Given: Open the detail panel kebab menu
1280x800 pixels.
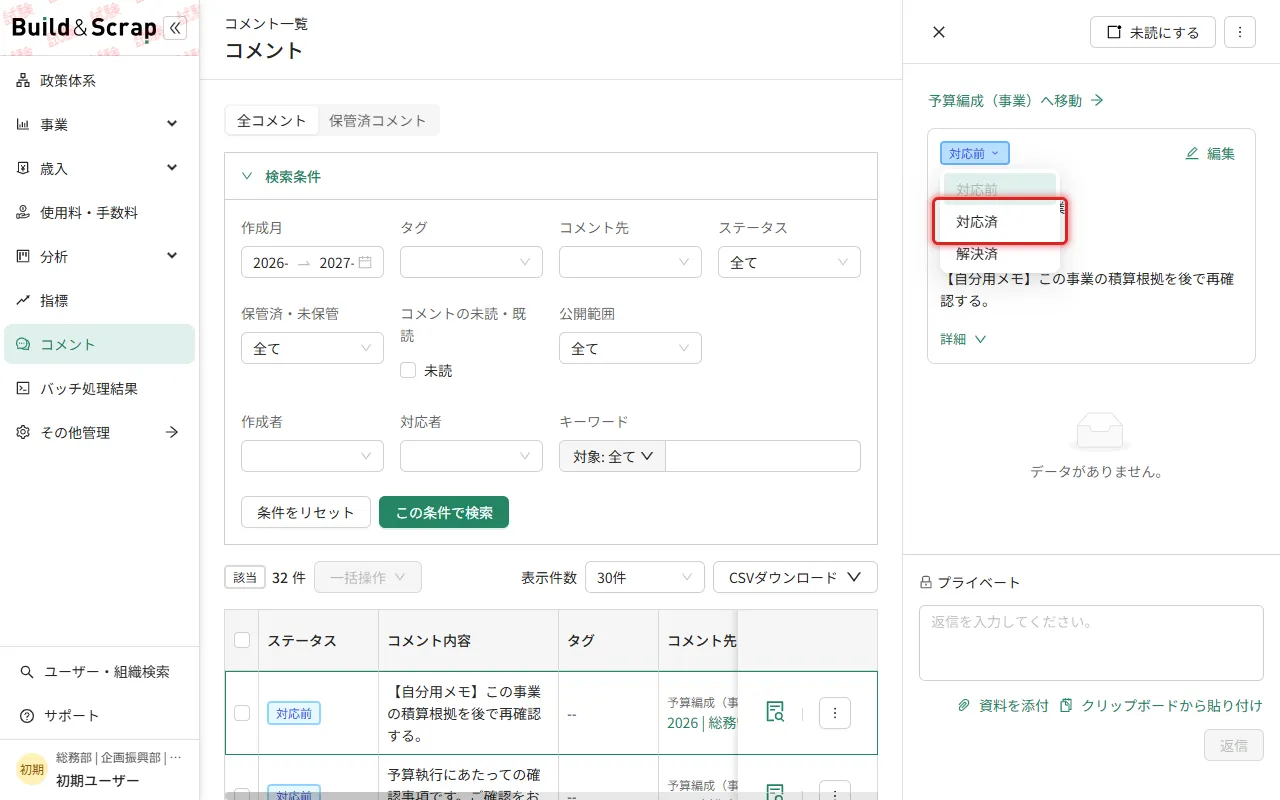Looking at the screenshot, I should pyautogui.click(x=1240, y=32).
